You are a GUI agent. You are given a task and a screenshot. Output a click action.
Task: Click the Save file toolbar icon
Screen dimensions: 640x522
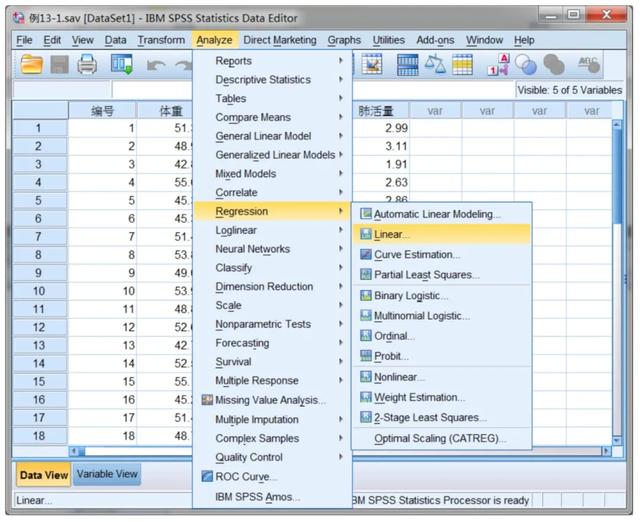click(60, 65)
